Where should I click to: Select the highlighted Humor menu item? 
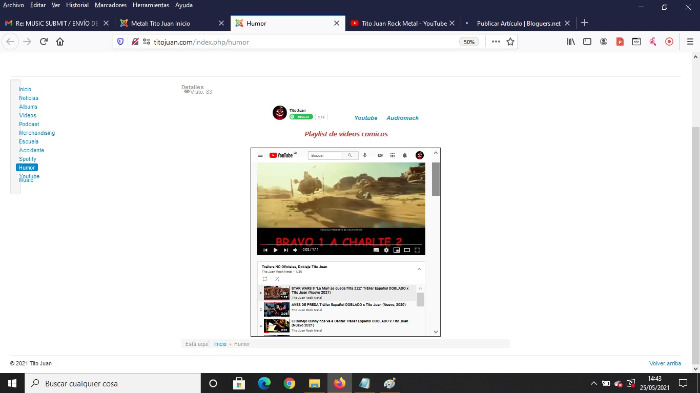coord(27,167)
